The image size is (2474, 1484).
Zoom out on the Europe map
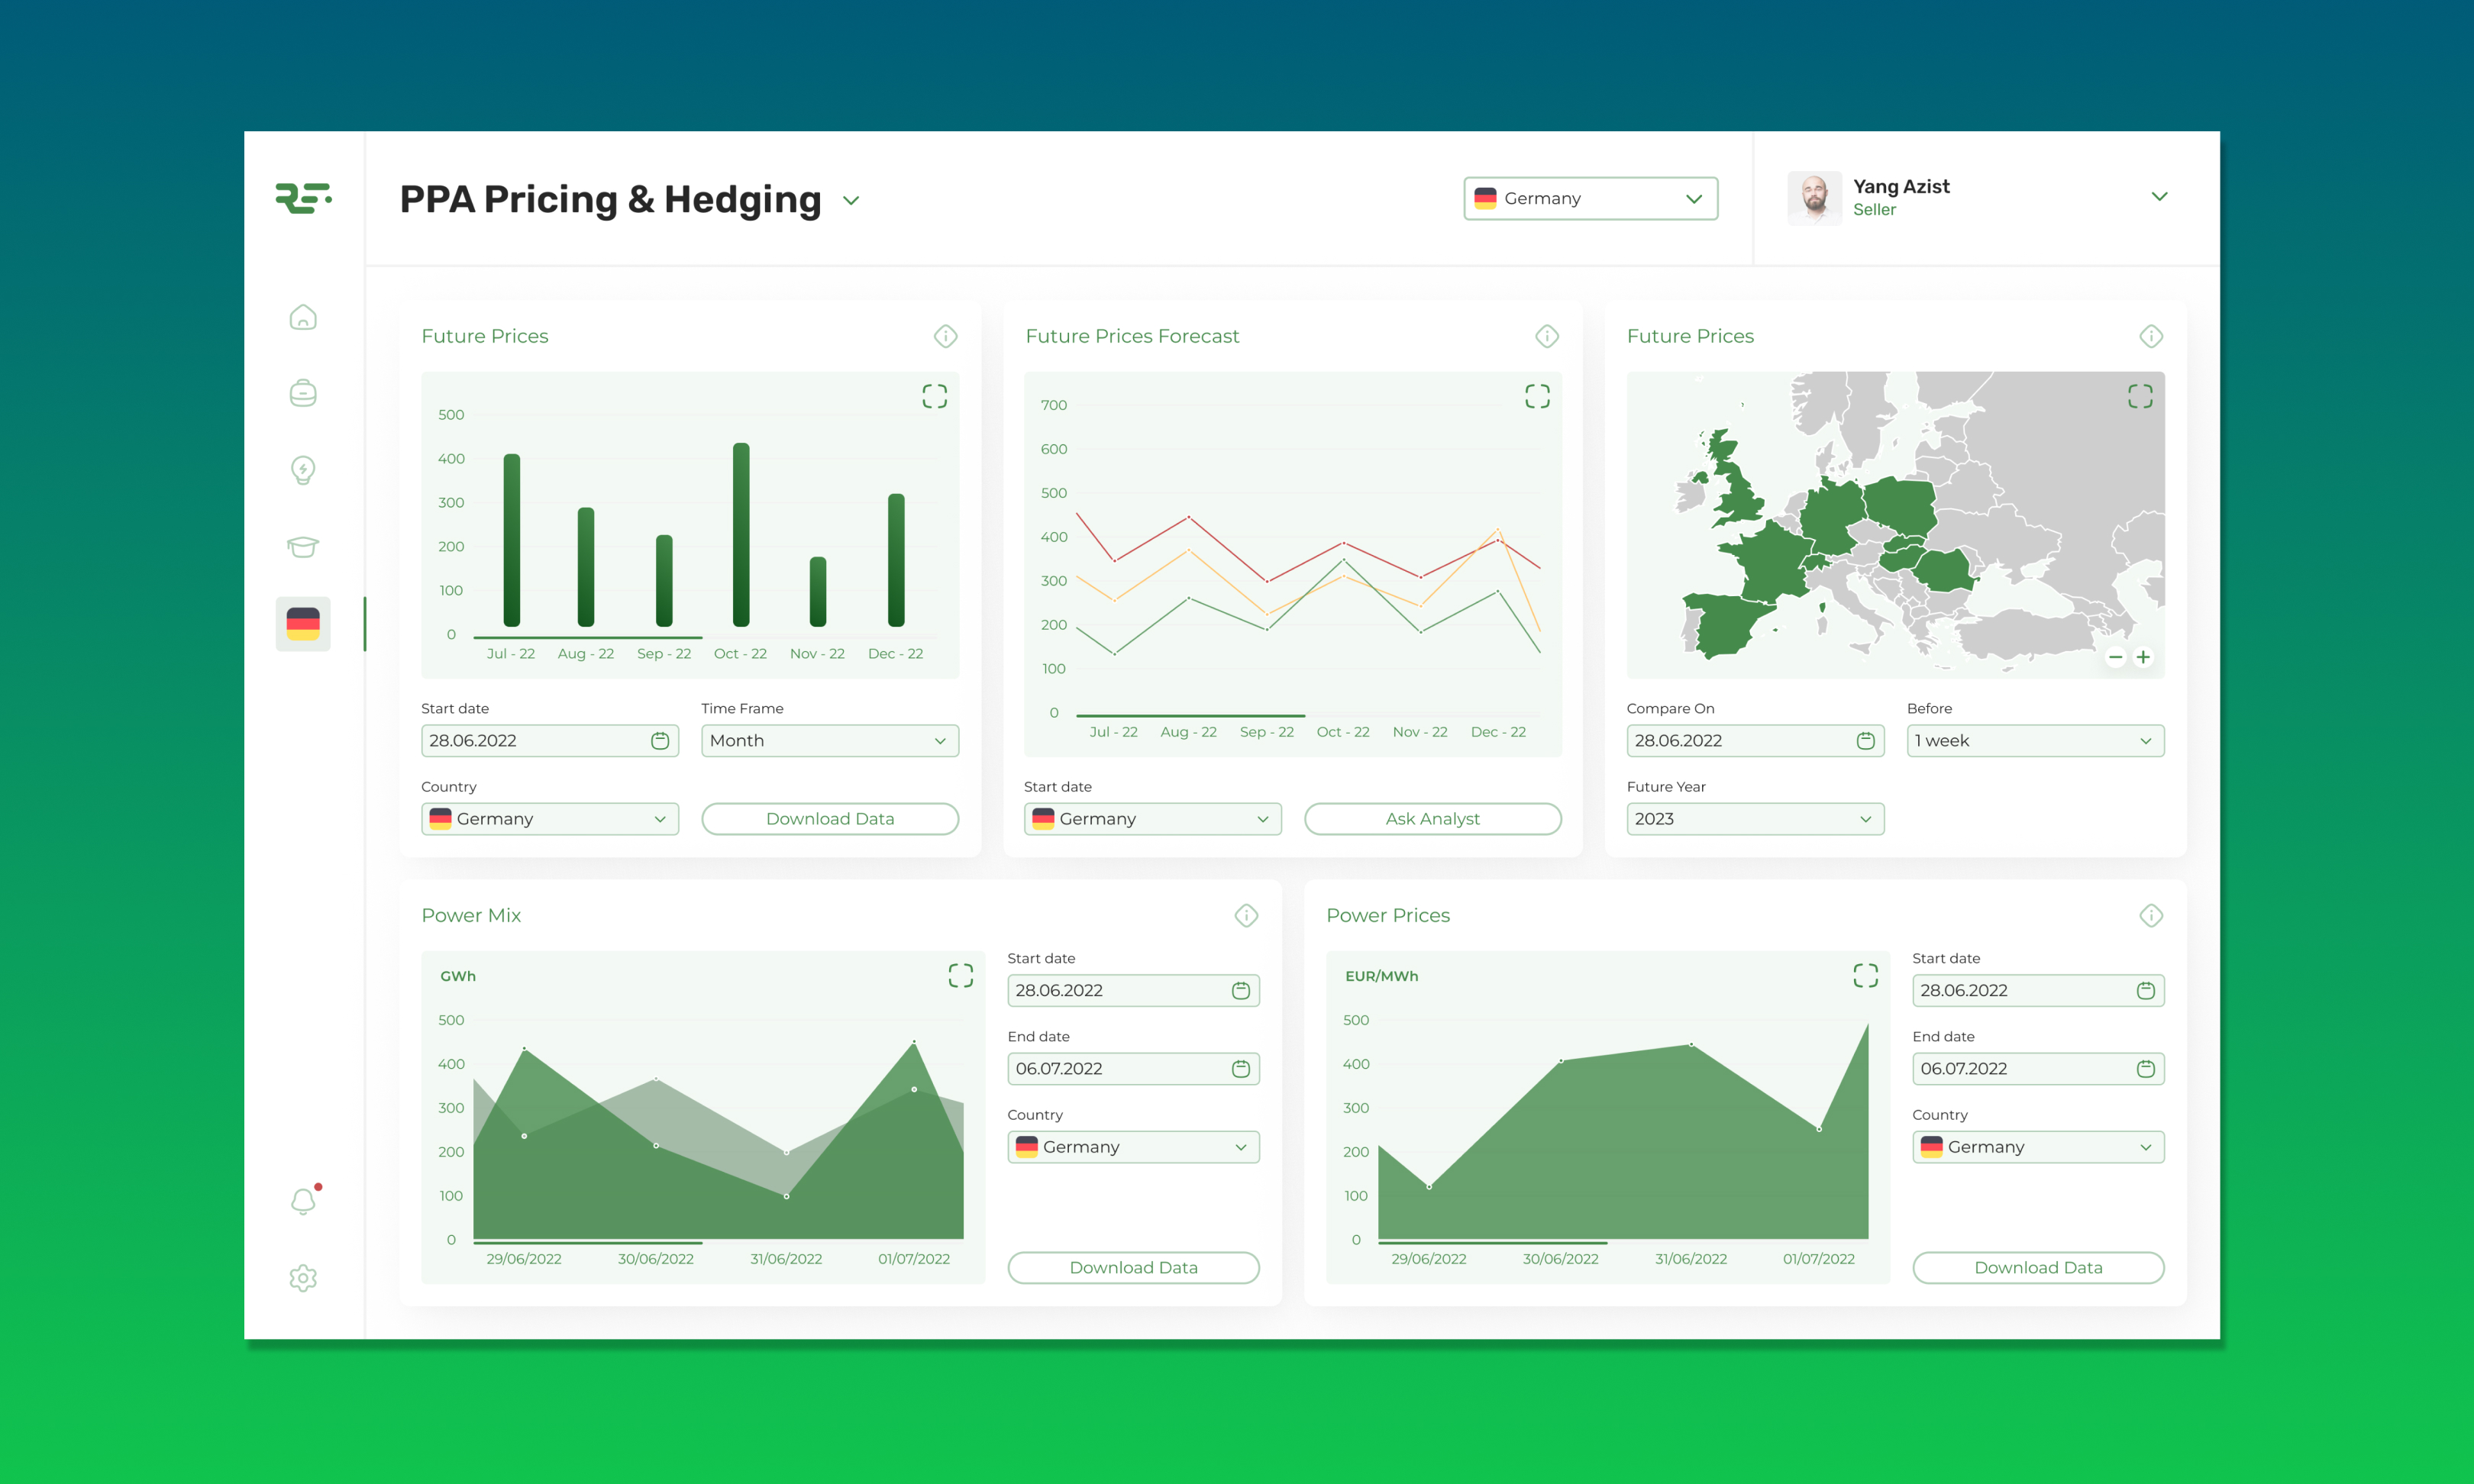(2115, 657)
